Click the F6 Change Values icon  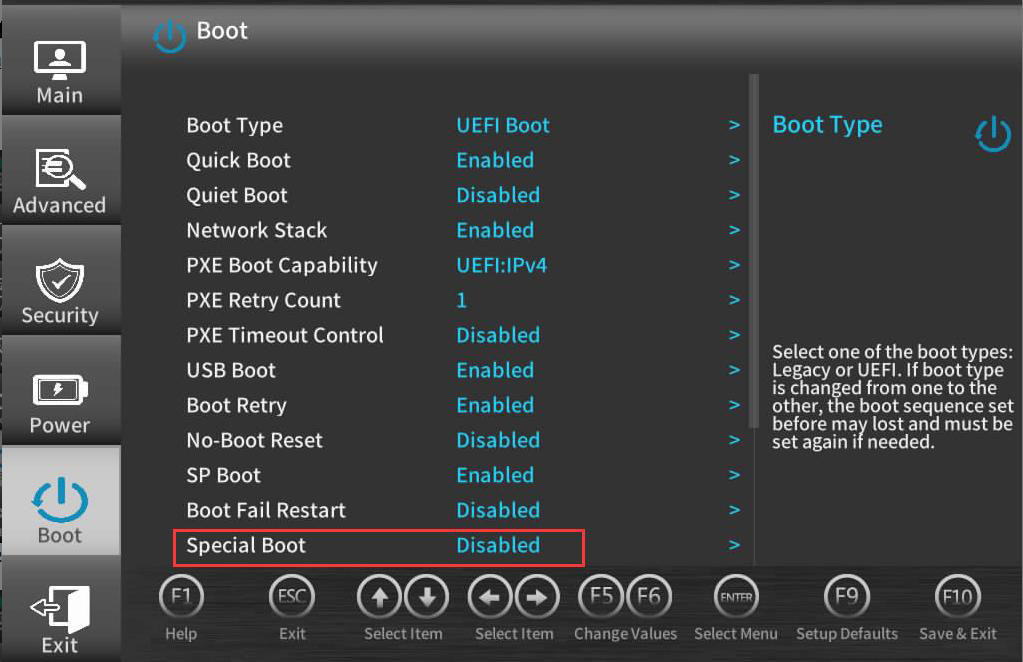[x=649, y=598]
